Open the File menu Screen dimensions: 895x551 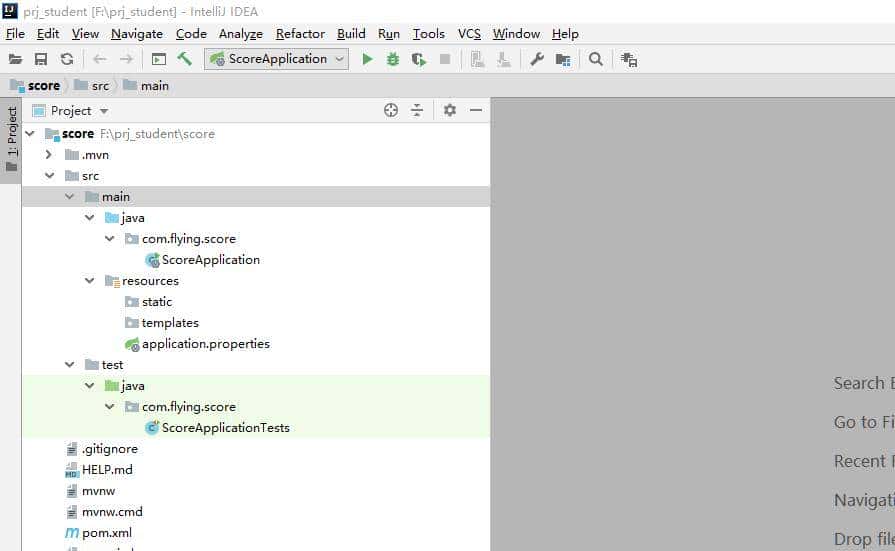tap(15, 34)
